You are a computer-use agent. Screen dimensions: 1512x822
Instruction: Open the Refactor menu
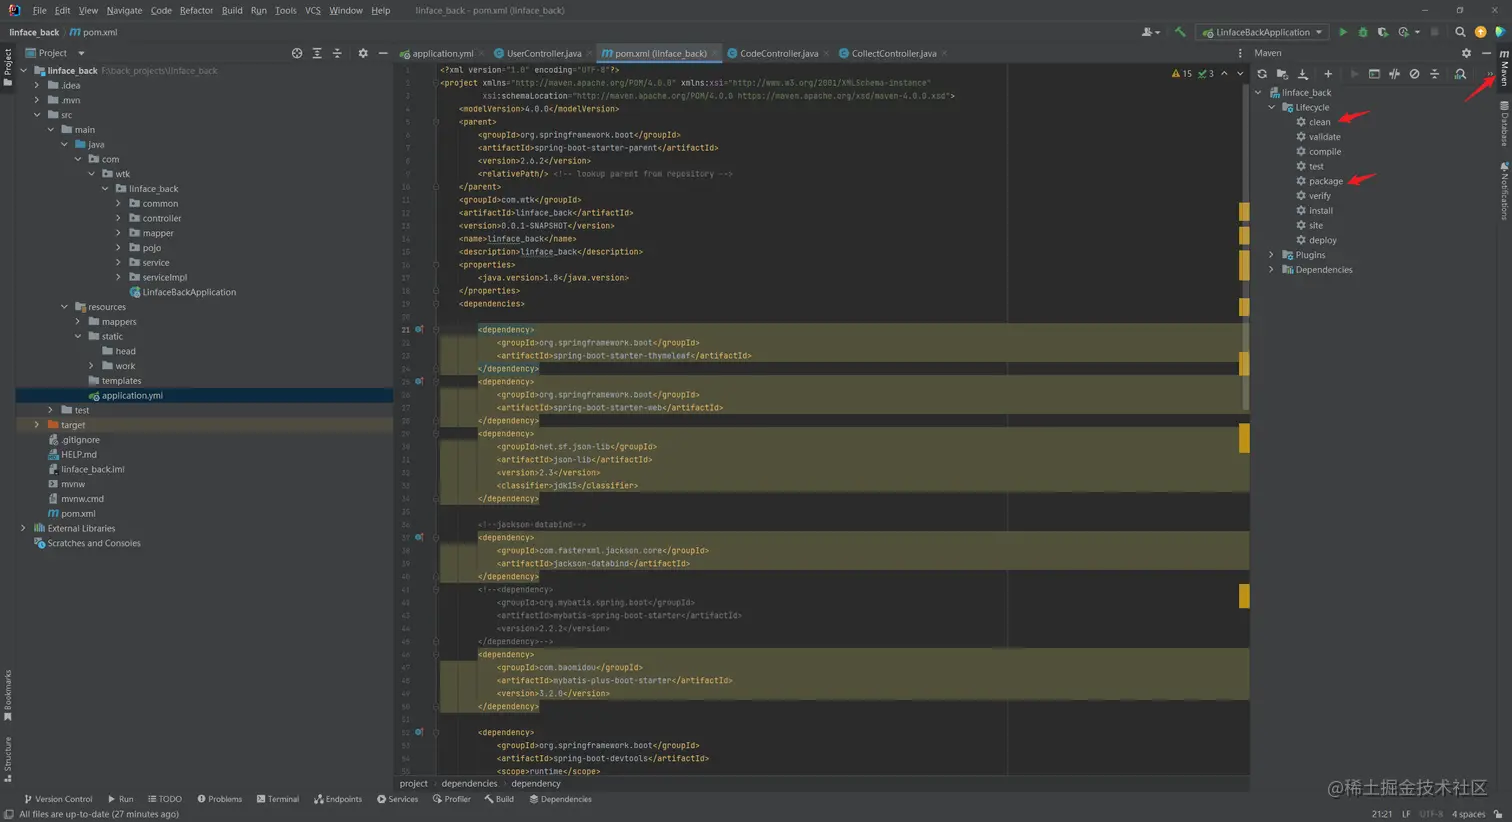[196, 10]
